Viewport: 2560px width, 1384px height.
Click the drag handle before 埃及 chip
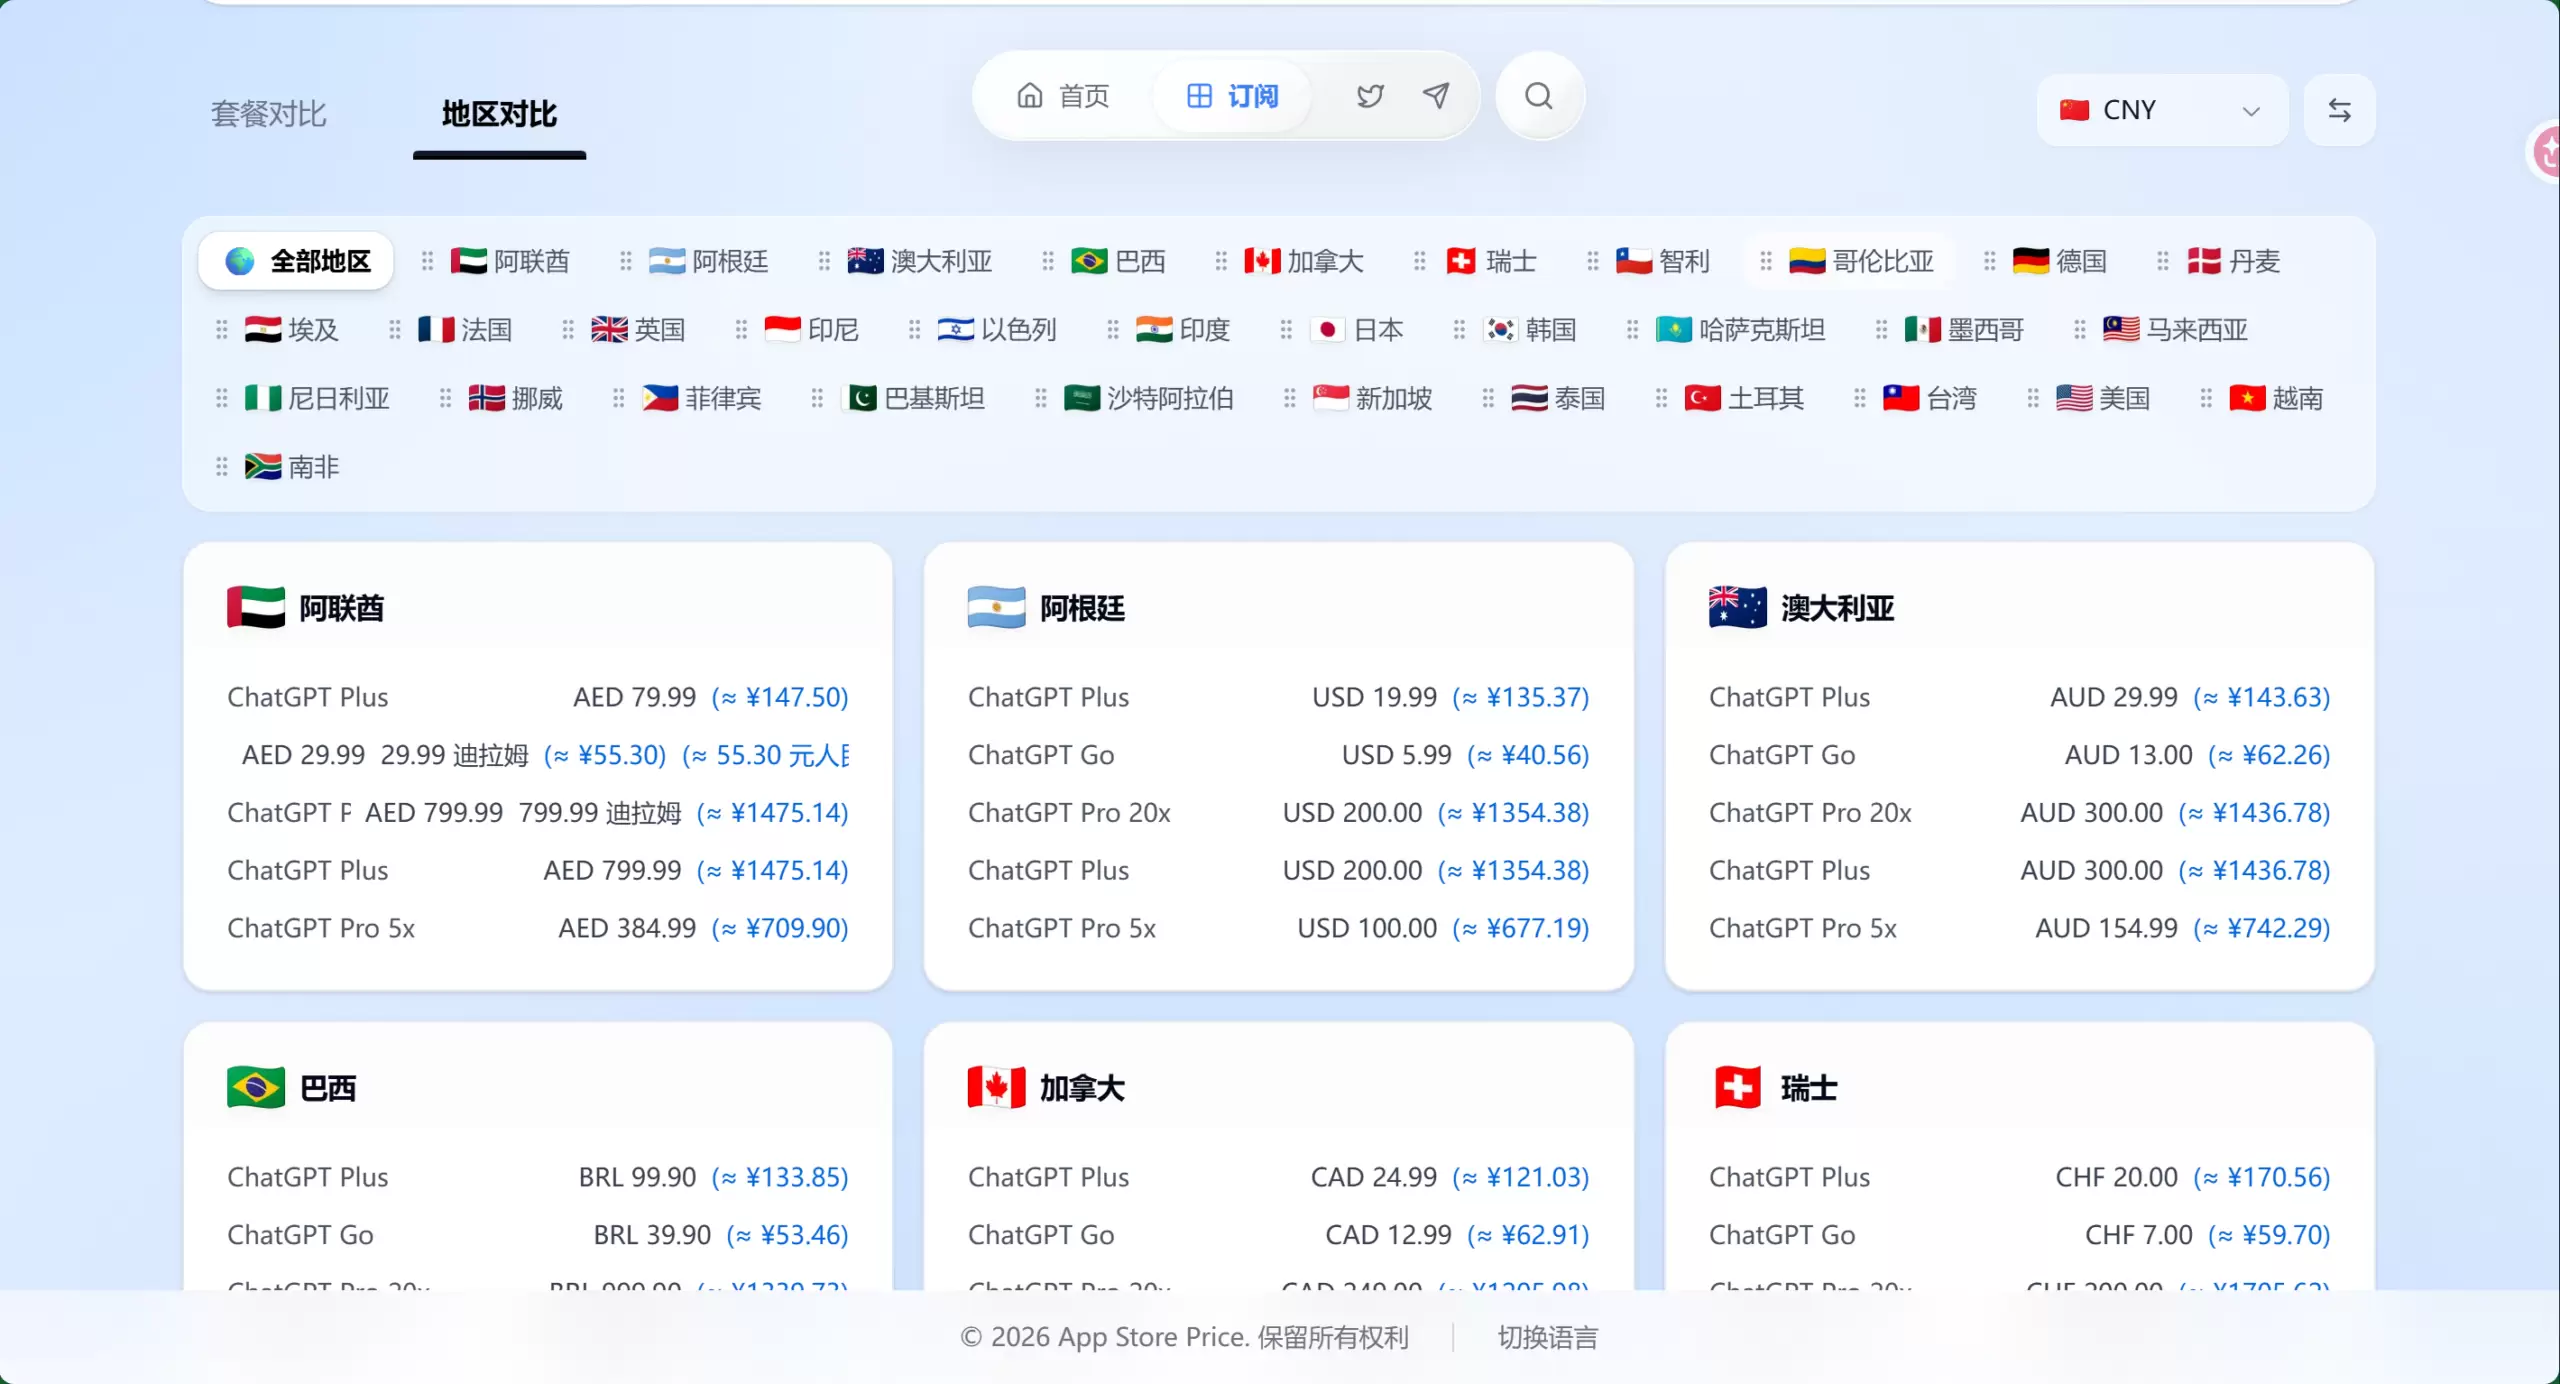pos(221,329)
